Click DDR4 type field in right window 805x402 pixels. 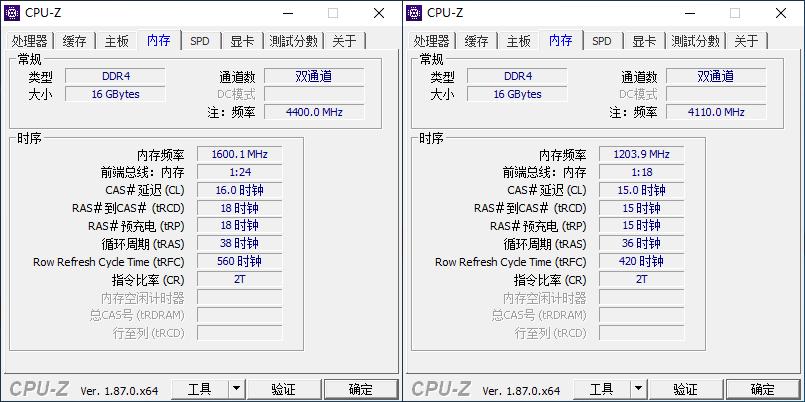pos(518,76)
